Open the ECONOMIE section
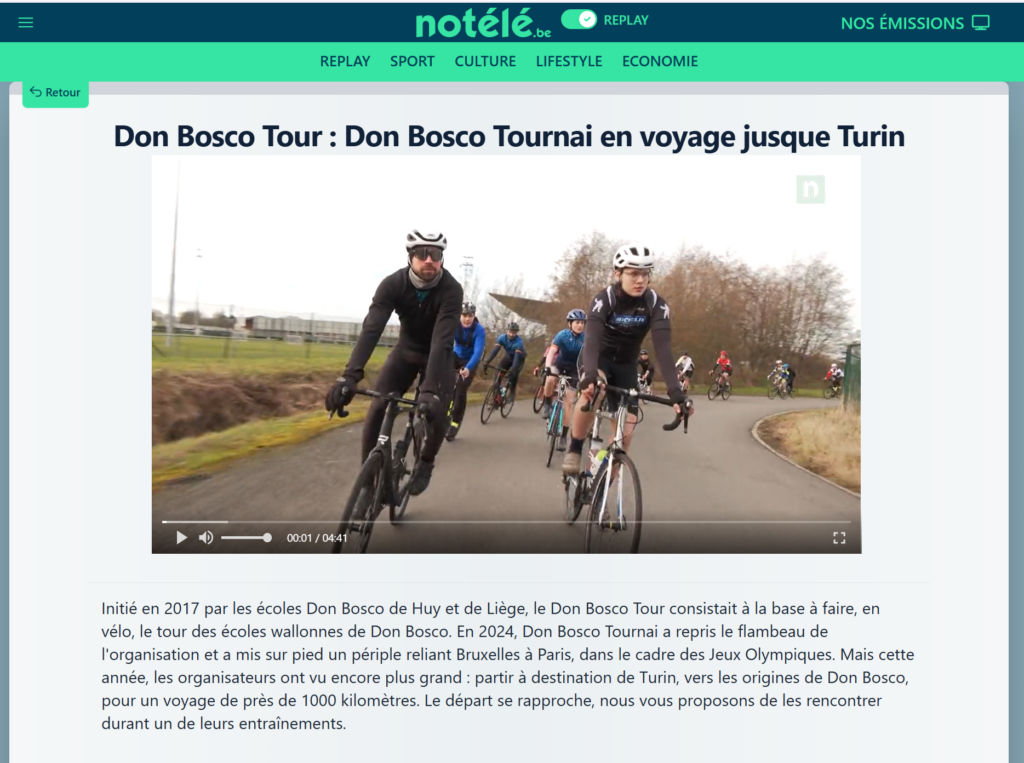 (x=660, y=61)
